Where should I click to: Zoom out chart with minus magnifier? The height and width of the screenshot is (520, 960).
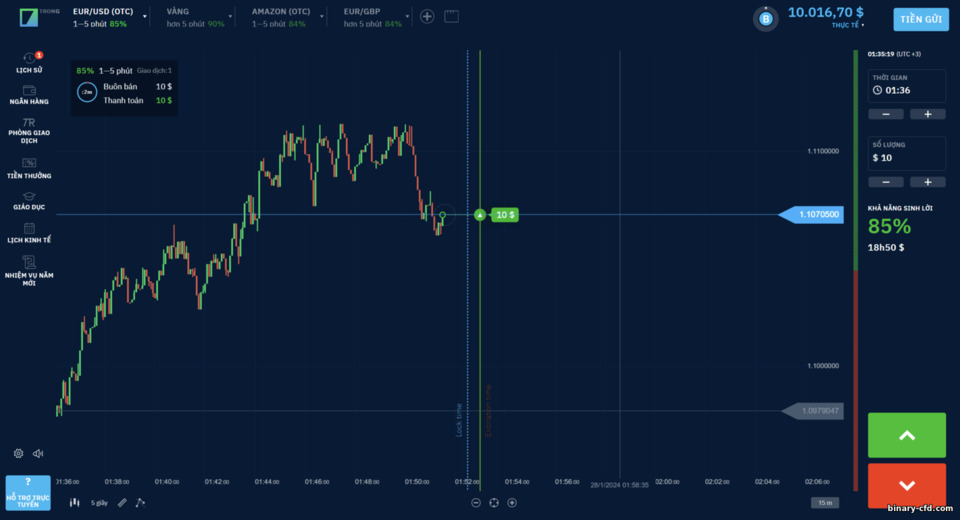[476, 502]
